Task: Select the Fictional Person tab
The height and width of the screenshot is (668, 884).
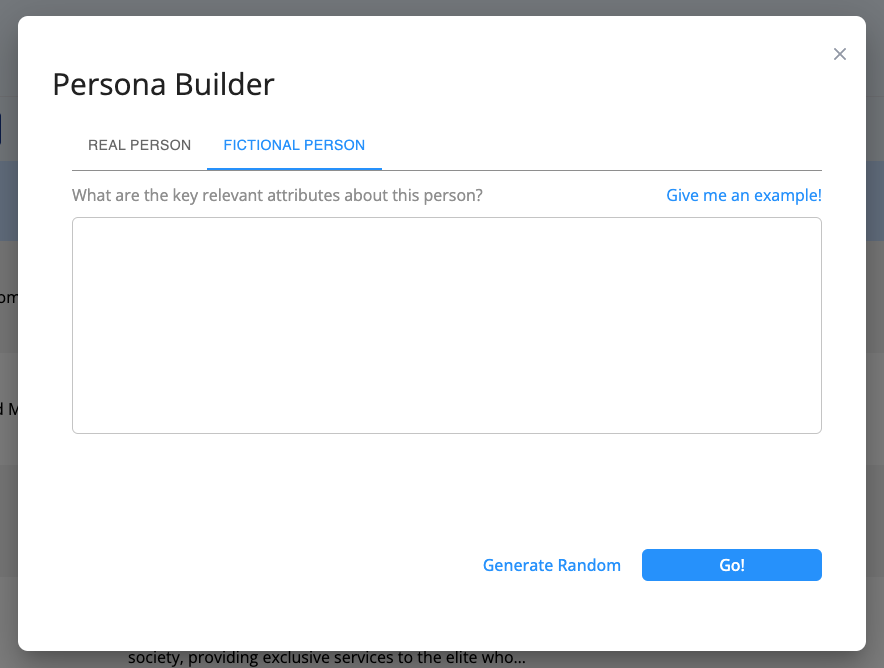Action: (x=294, y=145)
